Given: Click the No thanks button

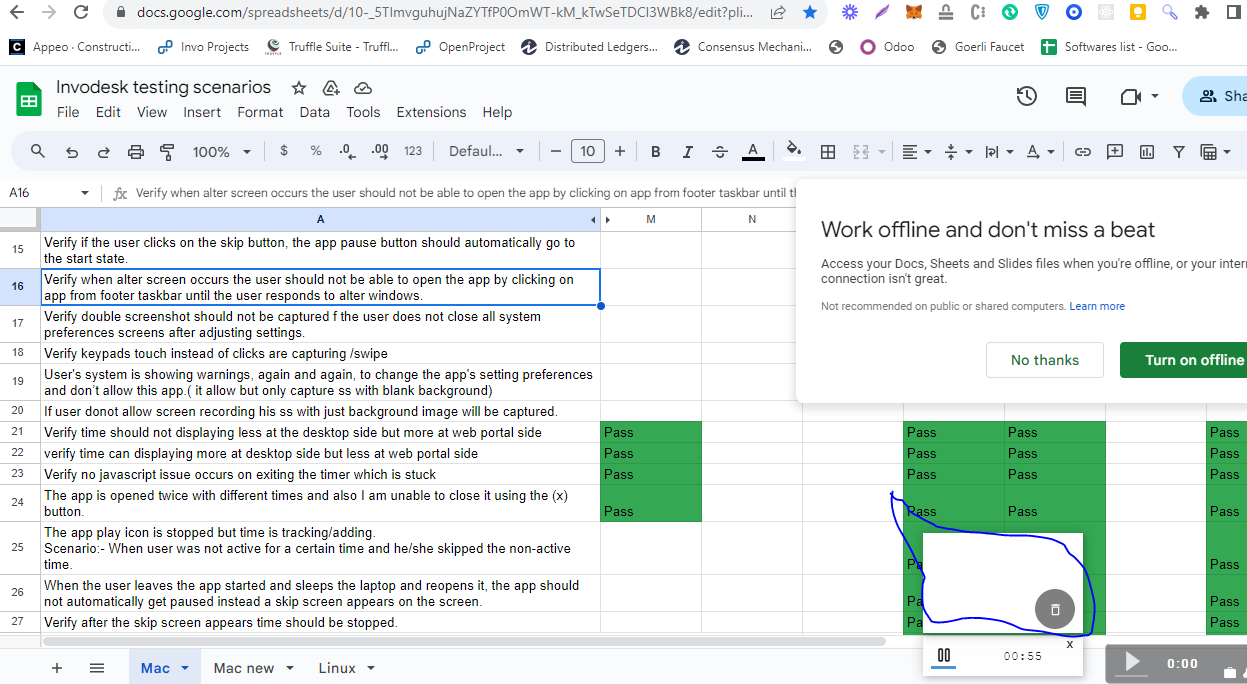Looking at the screenshot, I should tap(1044, 360).
